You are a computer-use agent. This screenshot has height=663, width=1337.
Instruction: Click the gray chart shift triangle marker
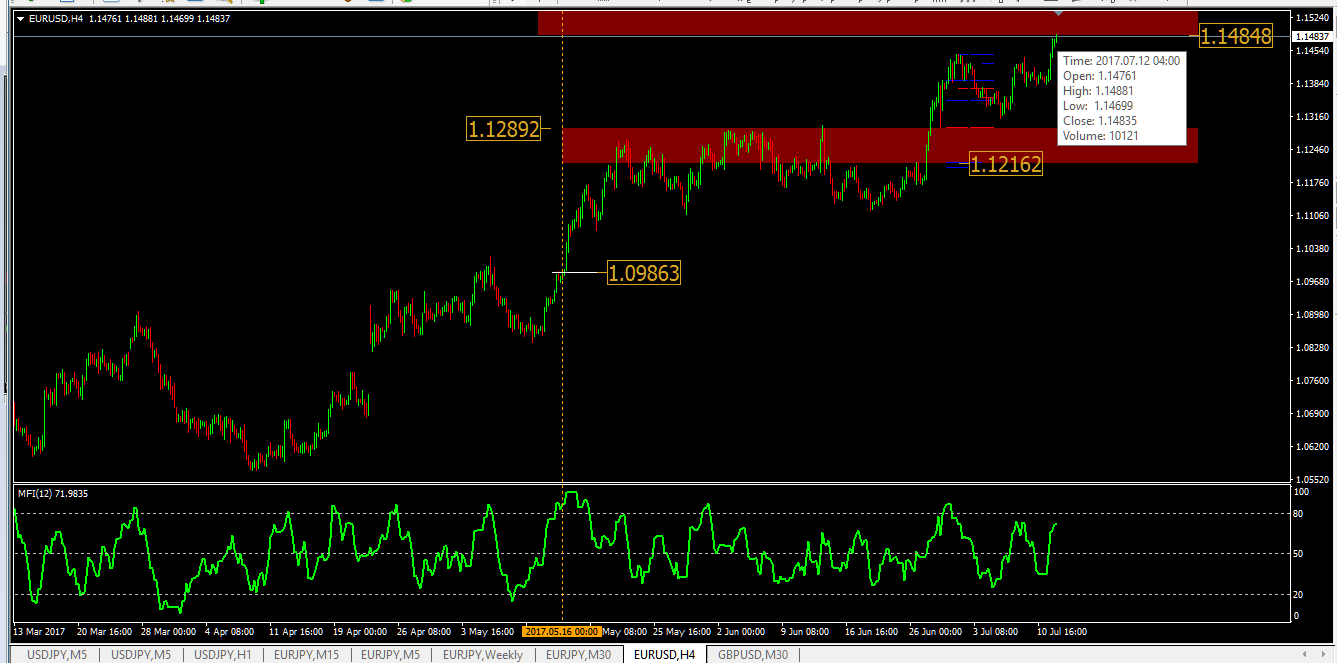[x=1059, y=14]
